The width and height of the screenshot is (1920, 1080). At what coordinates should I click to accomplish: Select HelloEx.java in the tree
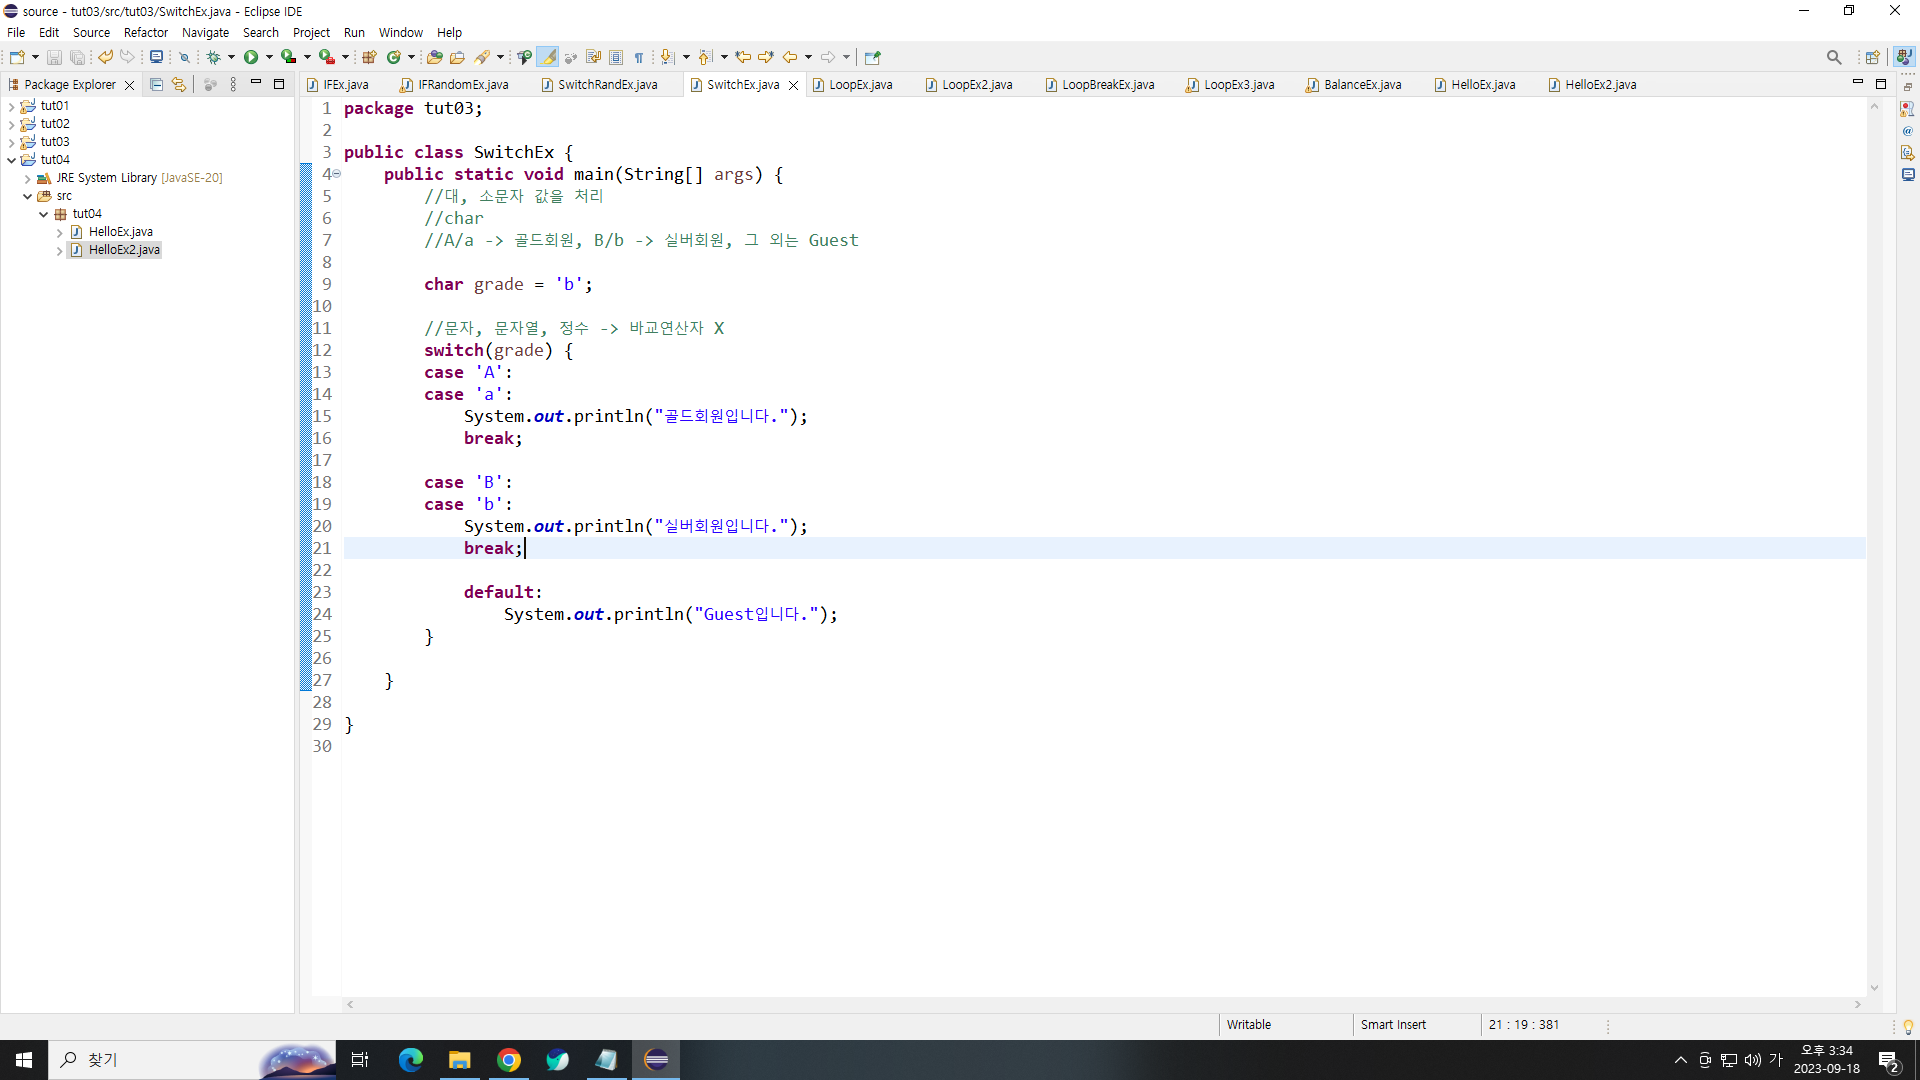pos(120,232)
